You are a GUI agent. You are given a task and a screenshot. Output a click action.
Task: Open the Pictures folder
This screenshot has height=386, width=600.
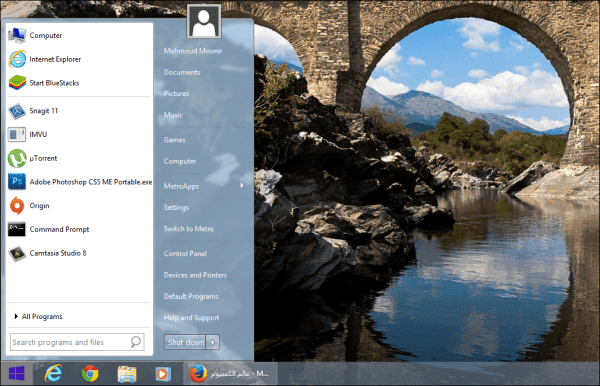(176, 94)
